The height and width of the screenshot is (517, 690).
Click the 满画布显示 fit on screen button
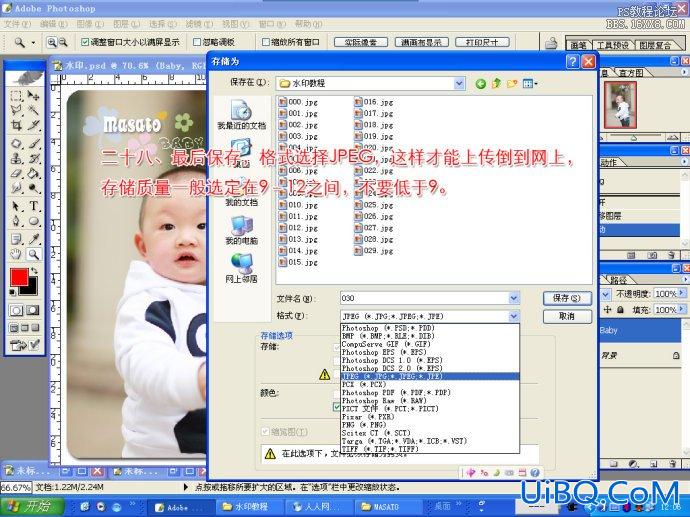[421, 42]
